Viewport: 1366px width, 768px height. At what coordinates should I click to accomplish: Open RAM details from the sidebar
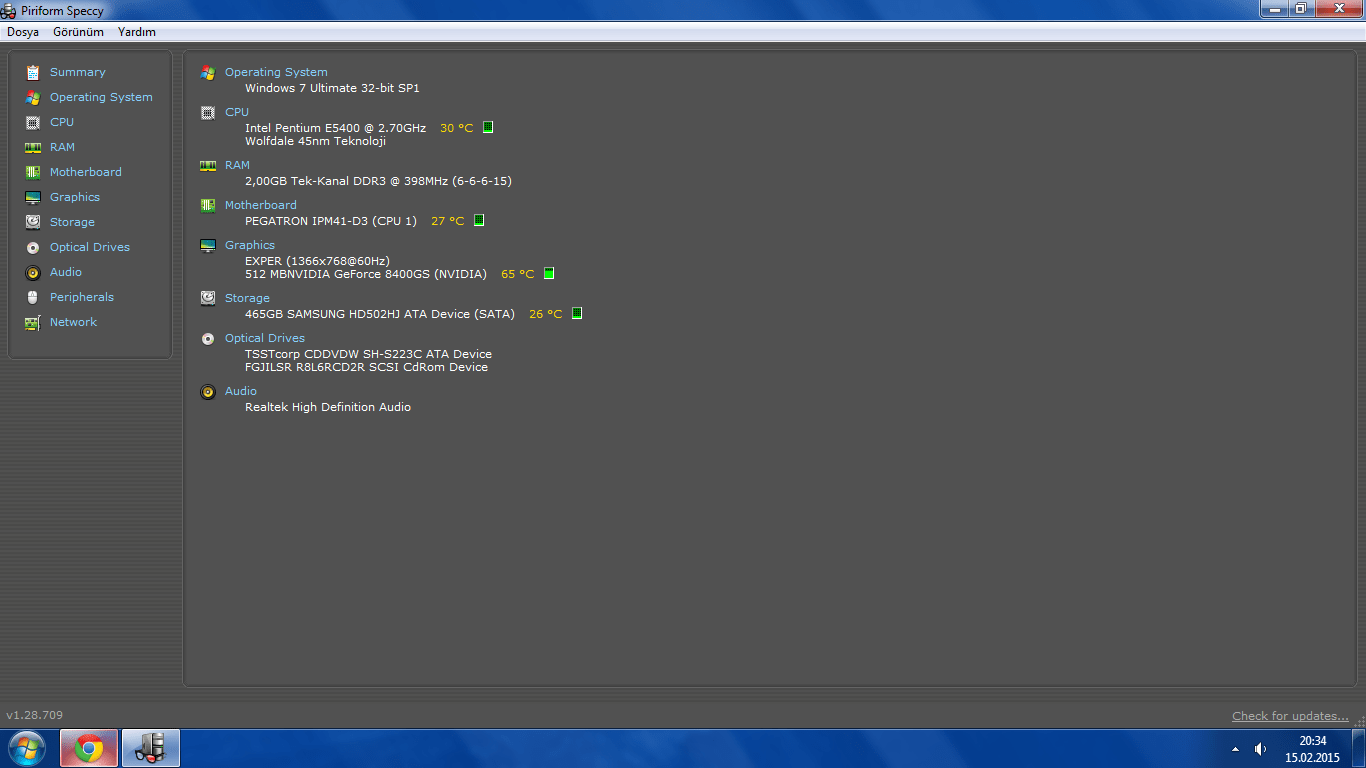point(62,147)
